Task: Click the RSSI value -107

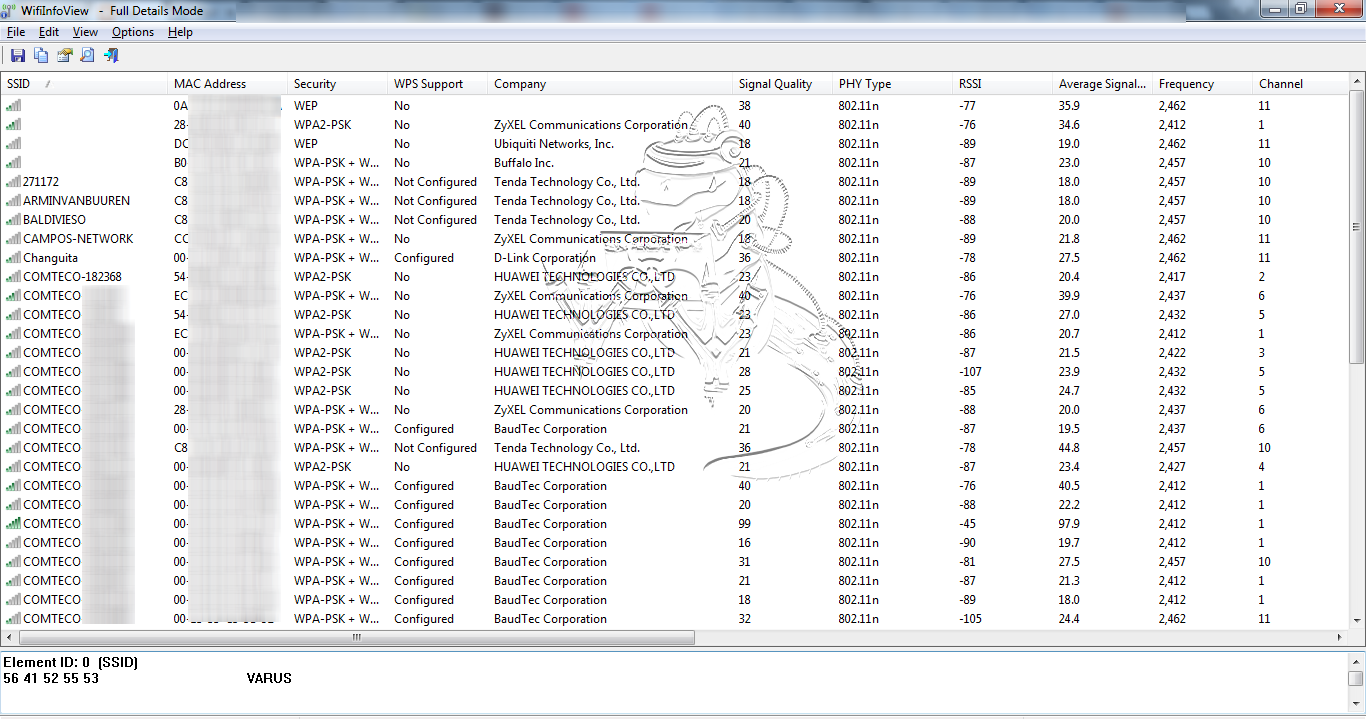Action: [971, 372]
